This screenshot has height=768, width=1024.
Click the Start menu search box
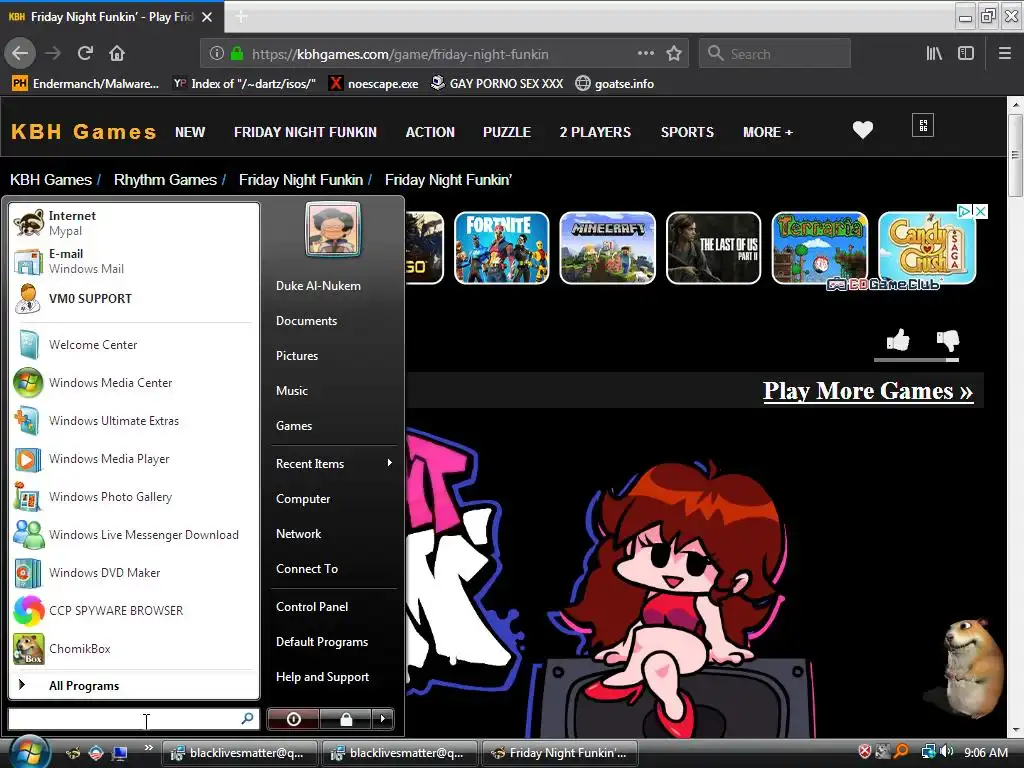pos(133,719)
